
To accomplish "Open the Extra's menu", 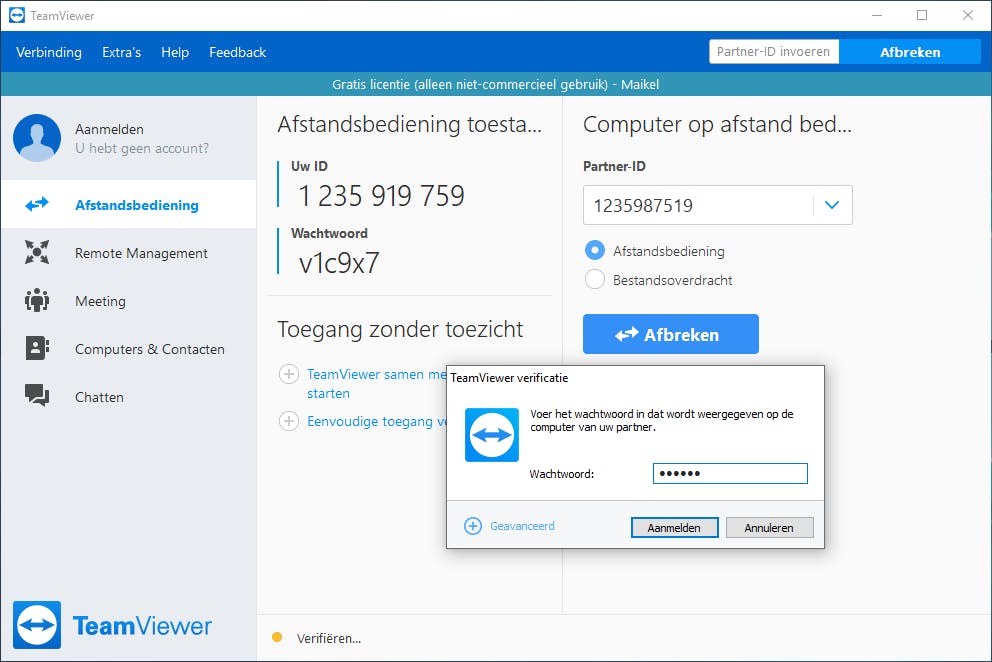I will [x=121, y=52].
